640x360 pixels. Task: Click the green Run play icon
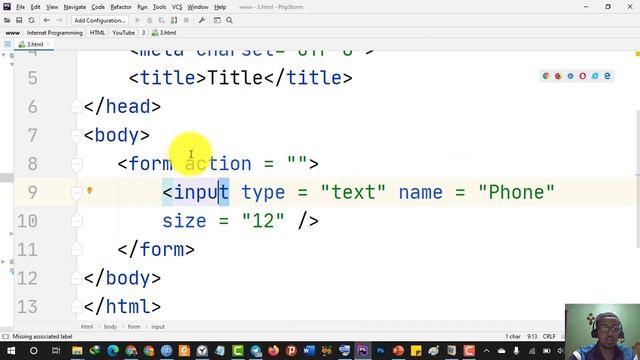coord(138,20)
